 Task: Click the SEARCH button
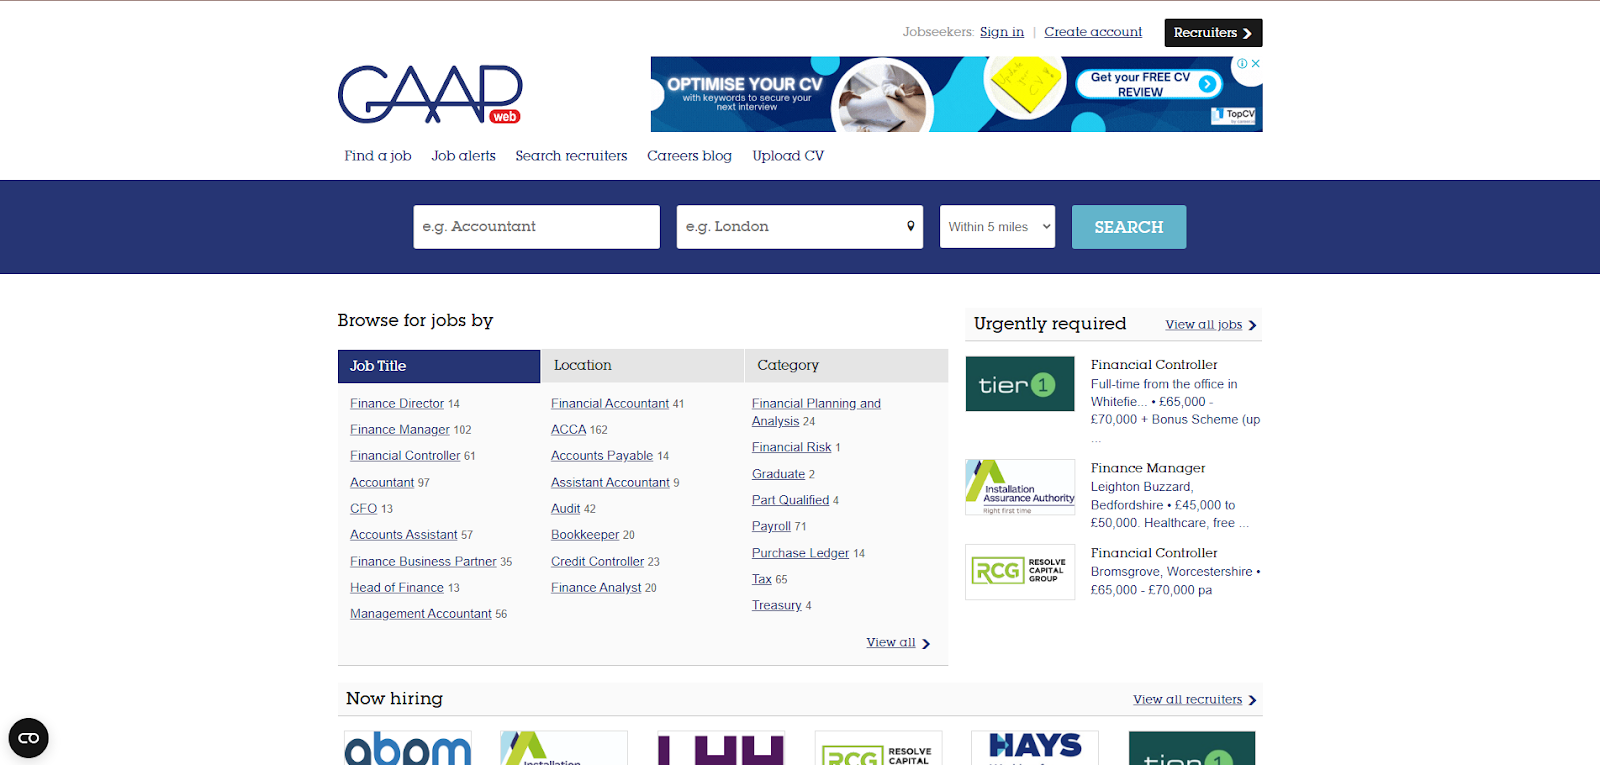click(1129, 227)
